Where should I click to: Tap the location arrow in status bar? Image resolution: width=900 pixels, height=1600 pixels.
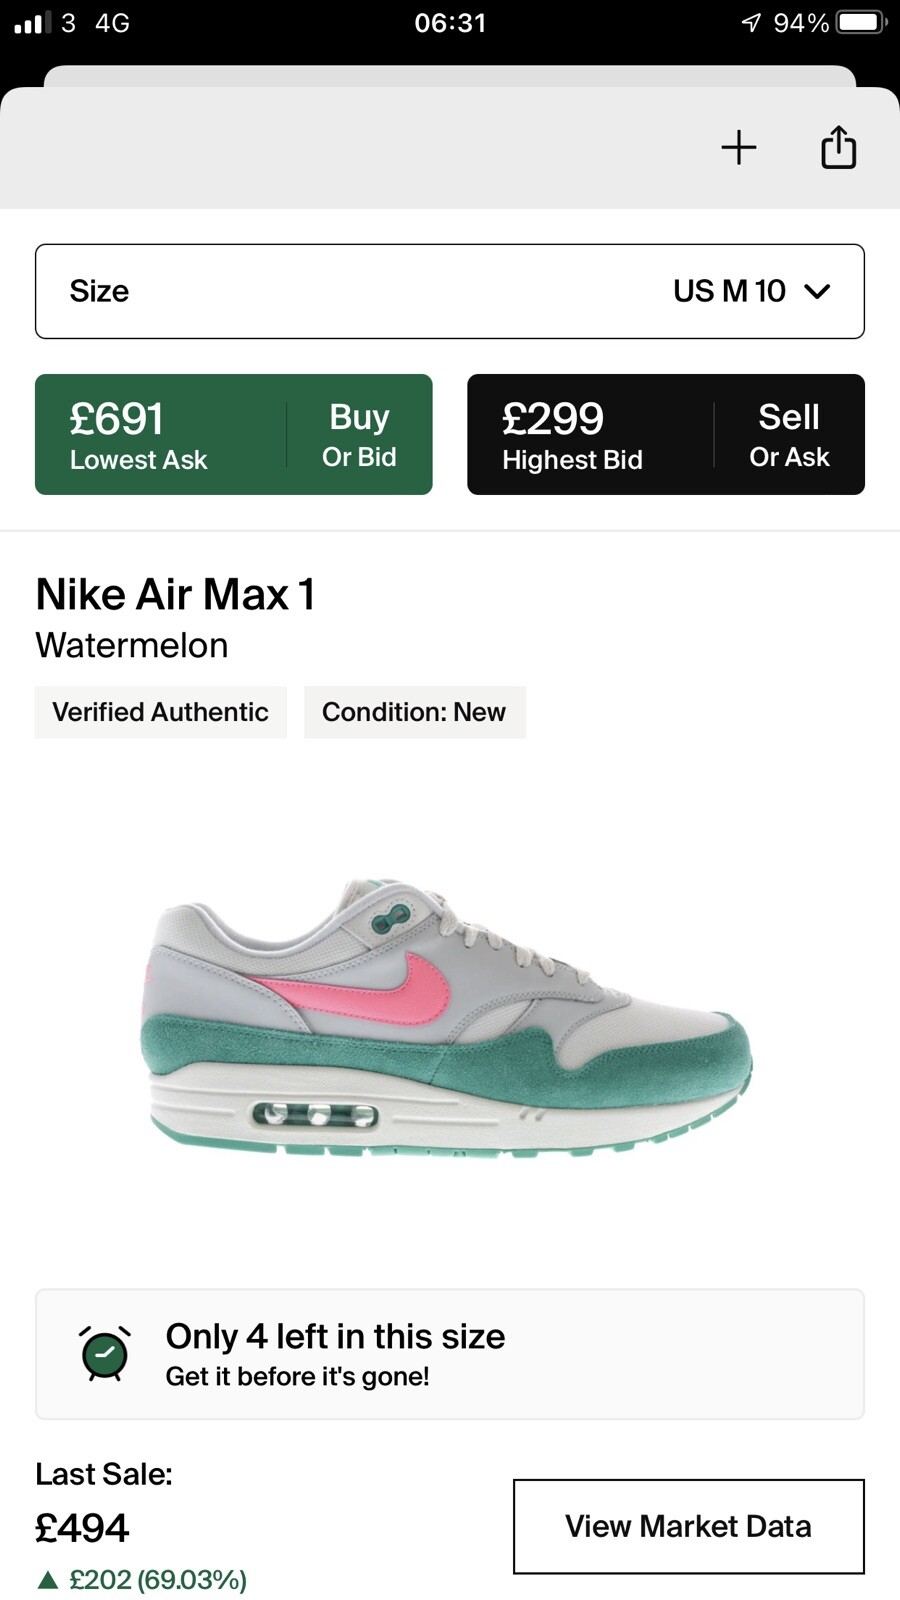point(751,22)
